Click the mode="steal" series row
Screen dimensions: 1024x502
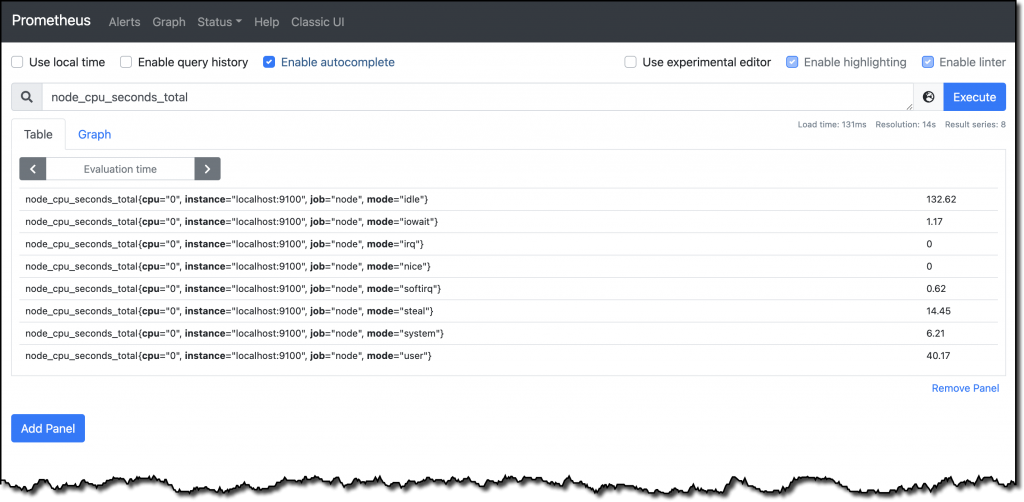509,311
